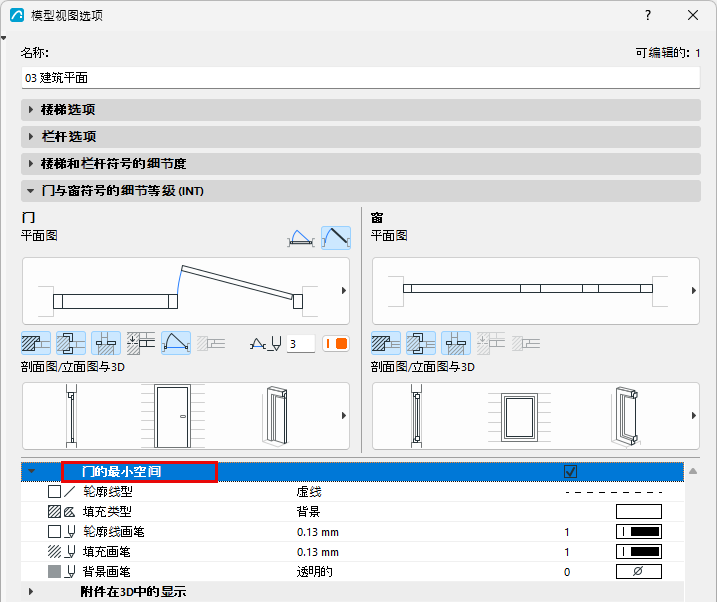The image size is (717, 602).
Task: Toggle the 轮廓线型 override checkbox
Action: pyautogui.click(x=54, y=492)
